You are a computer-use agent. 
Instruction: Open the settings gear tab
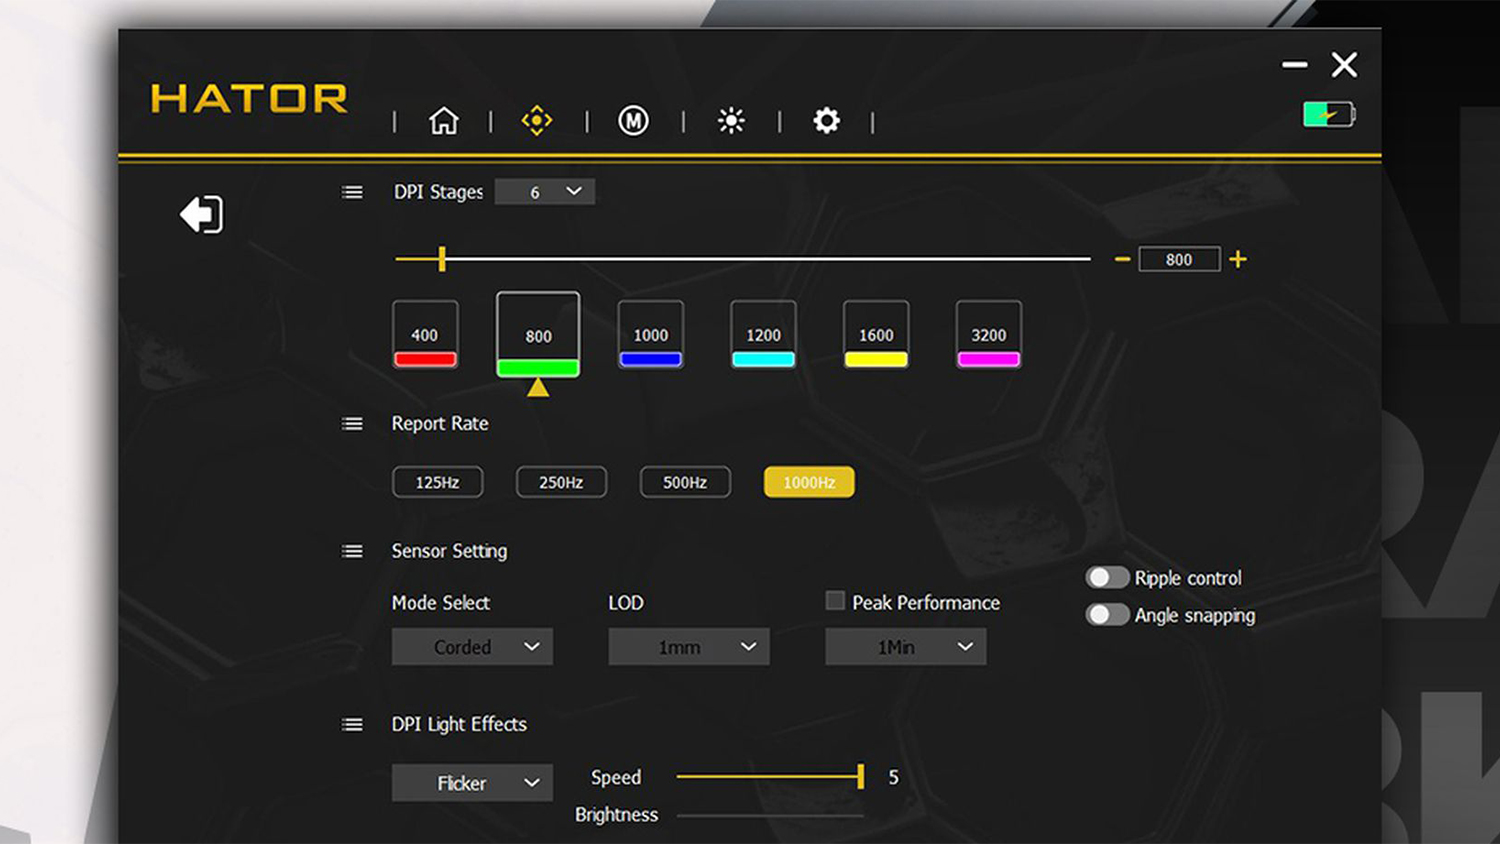pyautogui.click(x=827, y=121)
